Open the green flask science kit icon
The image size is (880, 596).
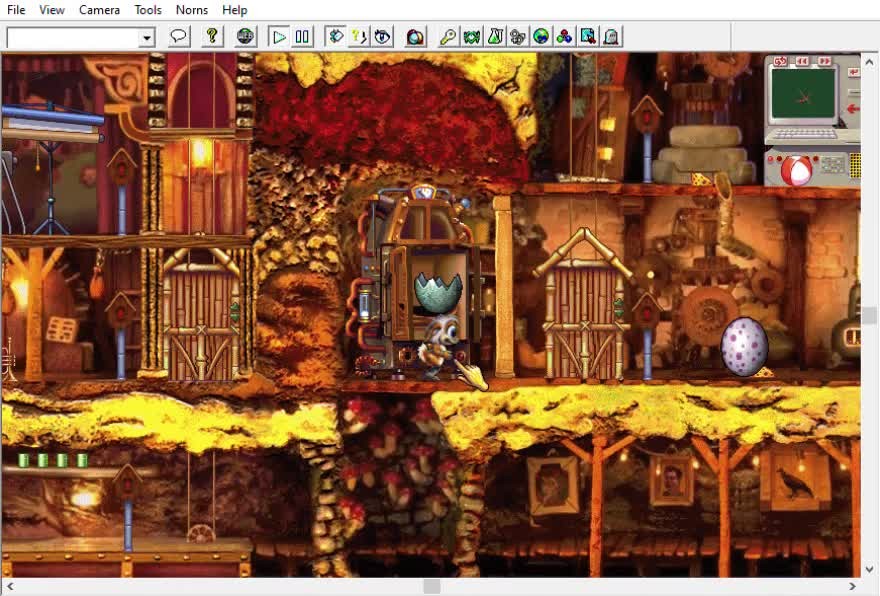coord(495,37)
